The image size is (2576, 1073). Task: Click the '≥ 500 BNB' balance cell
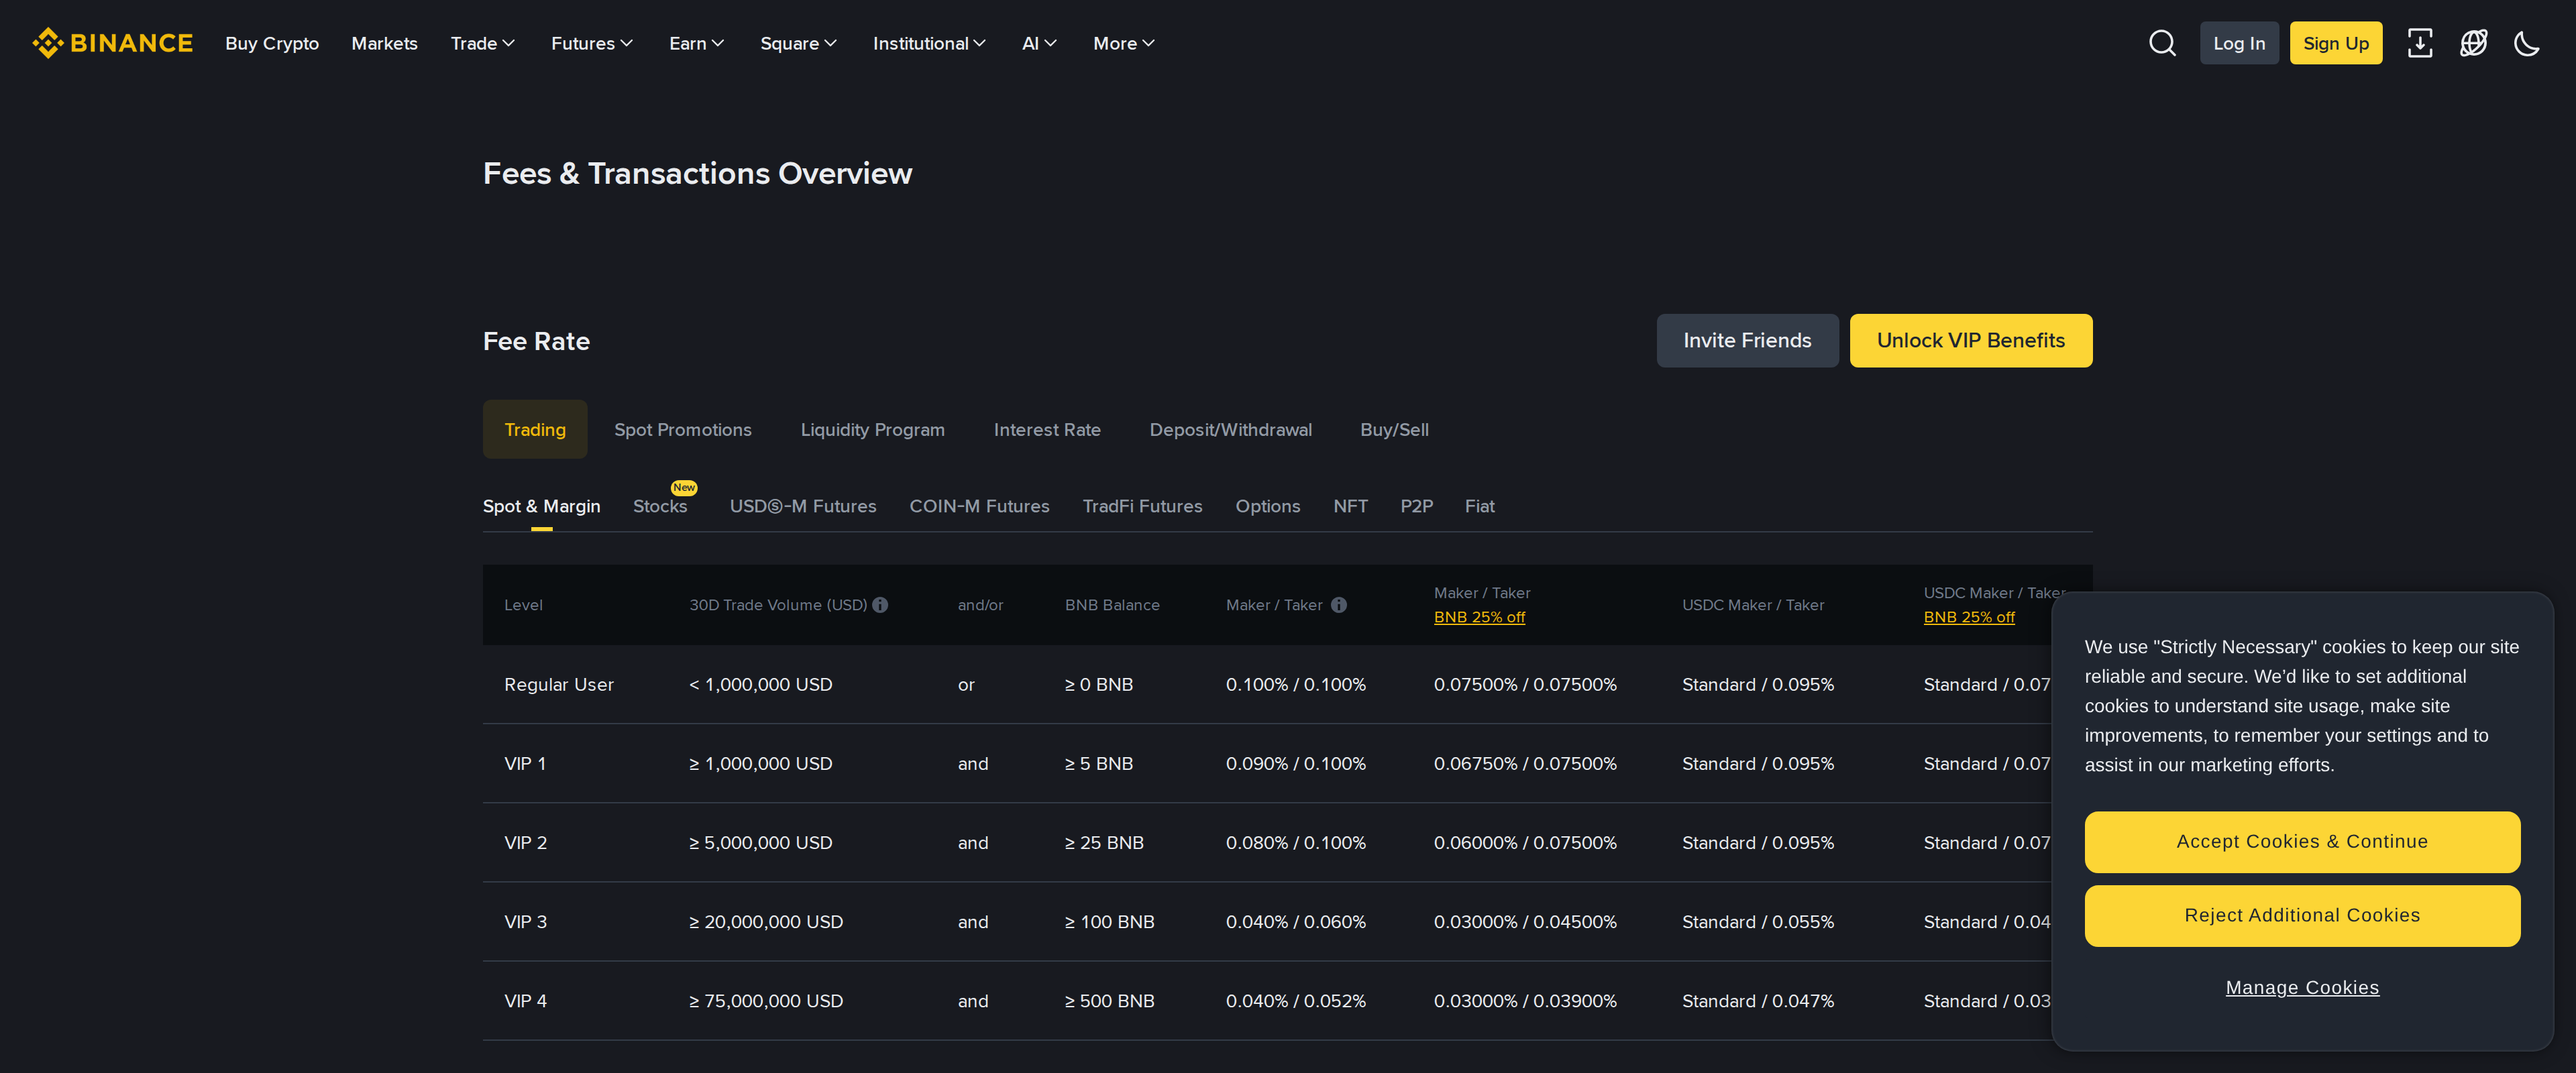coord(1110,1000)
